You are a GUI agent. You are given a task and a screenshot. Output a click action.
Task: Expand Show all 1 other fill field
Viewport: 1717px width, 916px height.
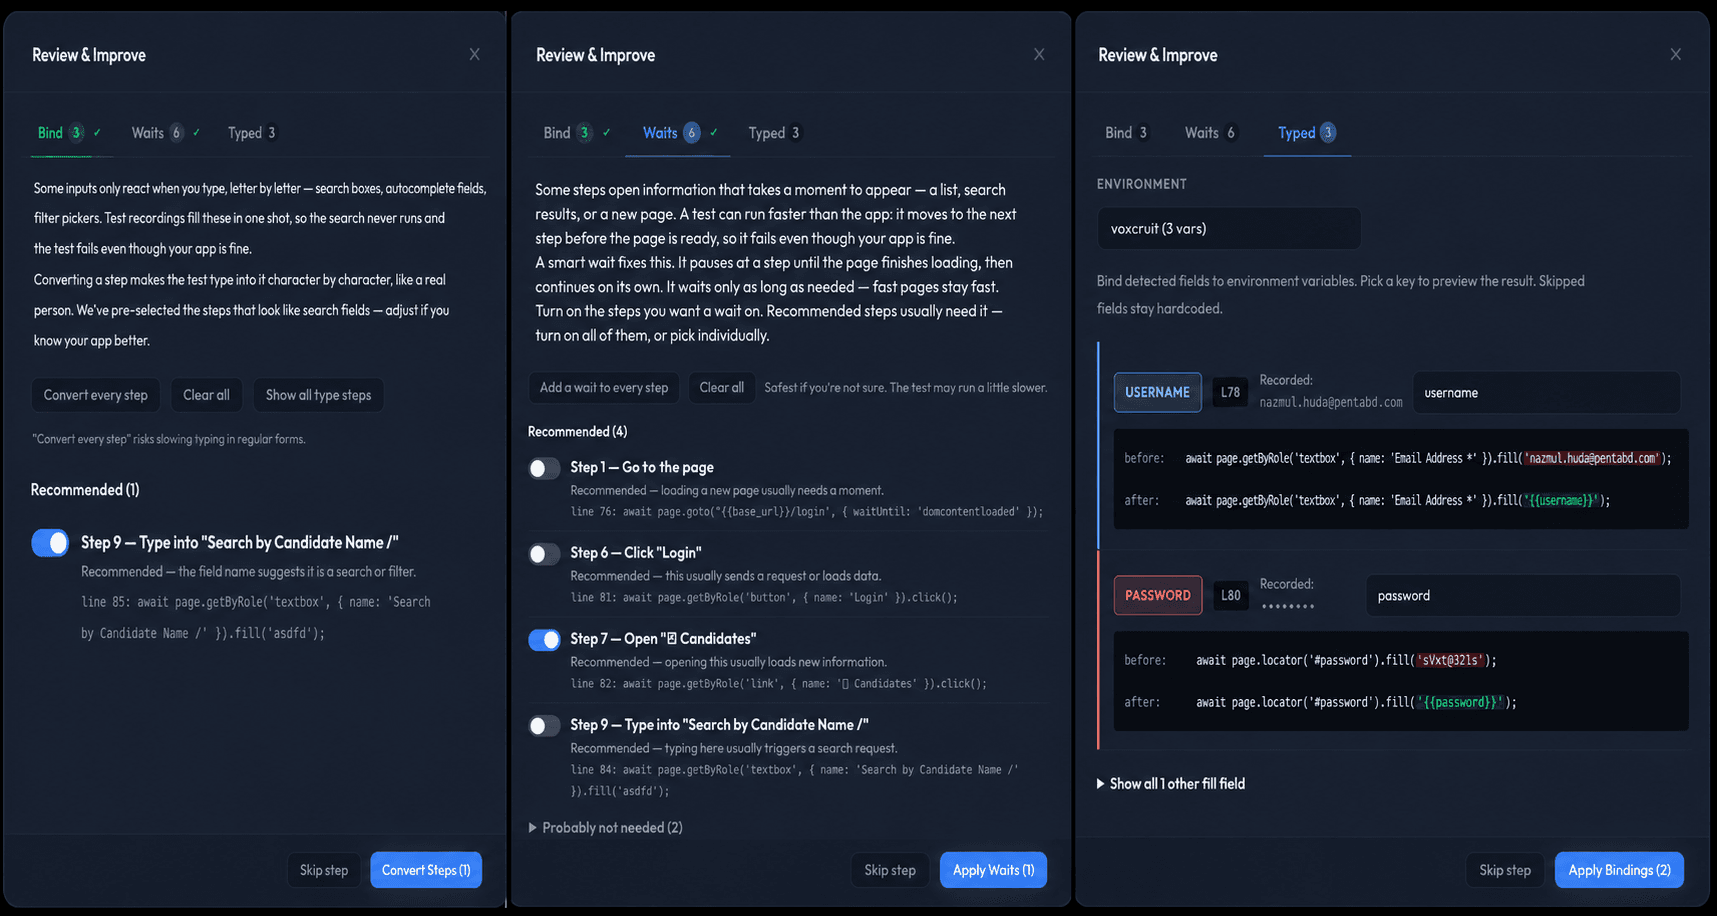(x=1171, y=784)
